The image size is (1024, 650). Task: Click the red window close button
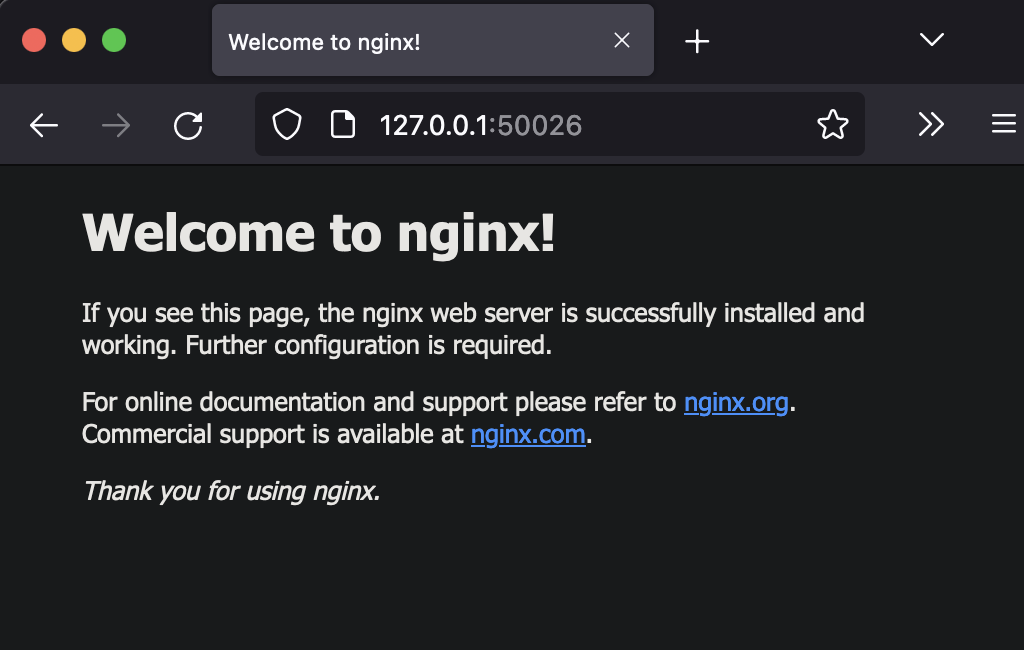34,40
